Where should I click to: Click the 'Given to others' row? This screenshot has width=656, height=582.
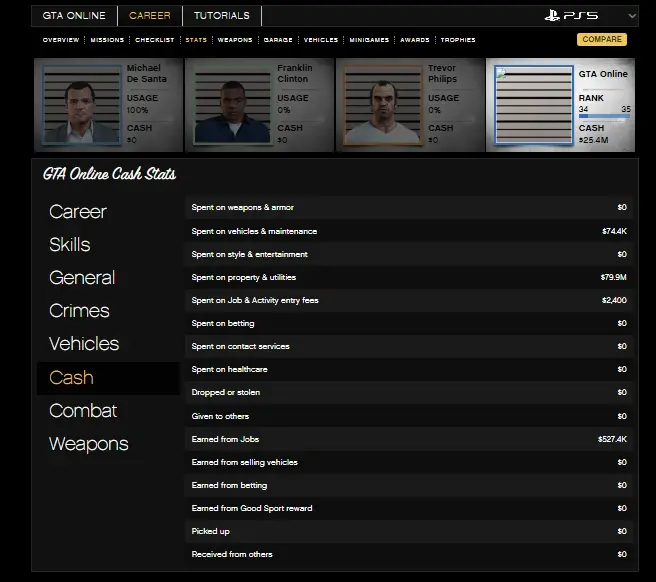coord(409,416)
